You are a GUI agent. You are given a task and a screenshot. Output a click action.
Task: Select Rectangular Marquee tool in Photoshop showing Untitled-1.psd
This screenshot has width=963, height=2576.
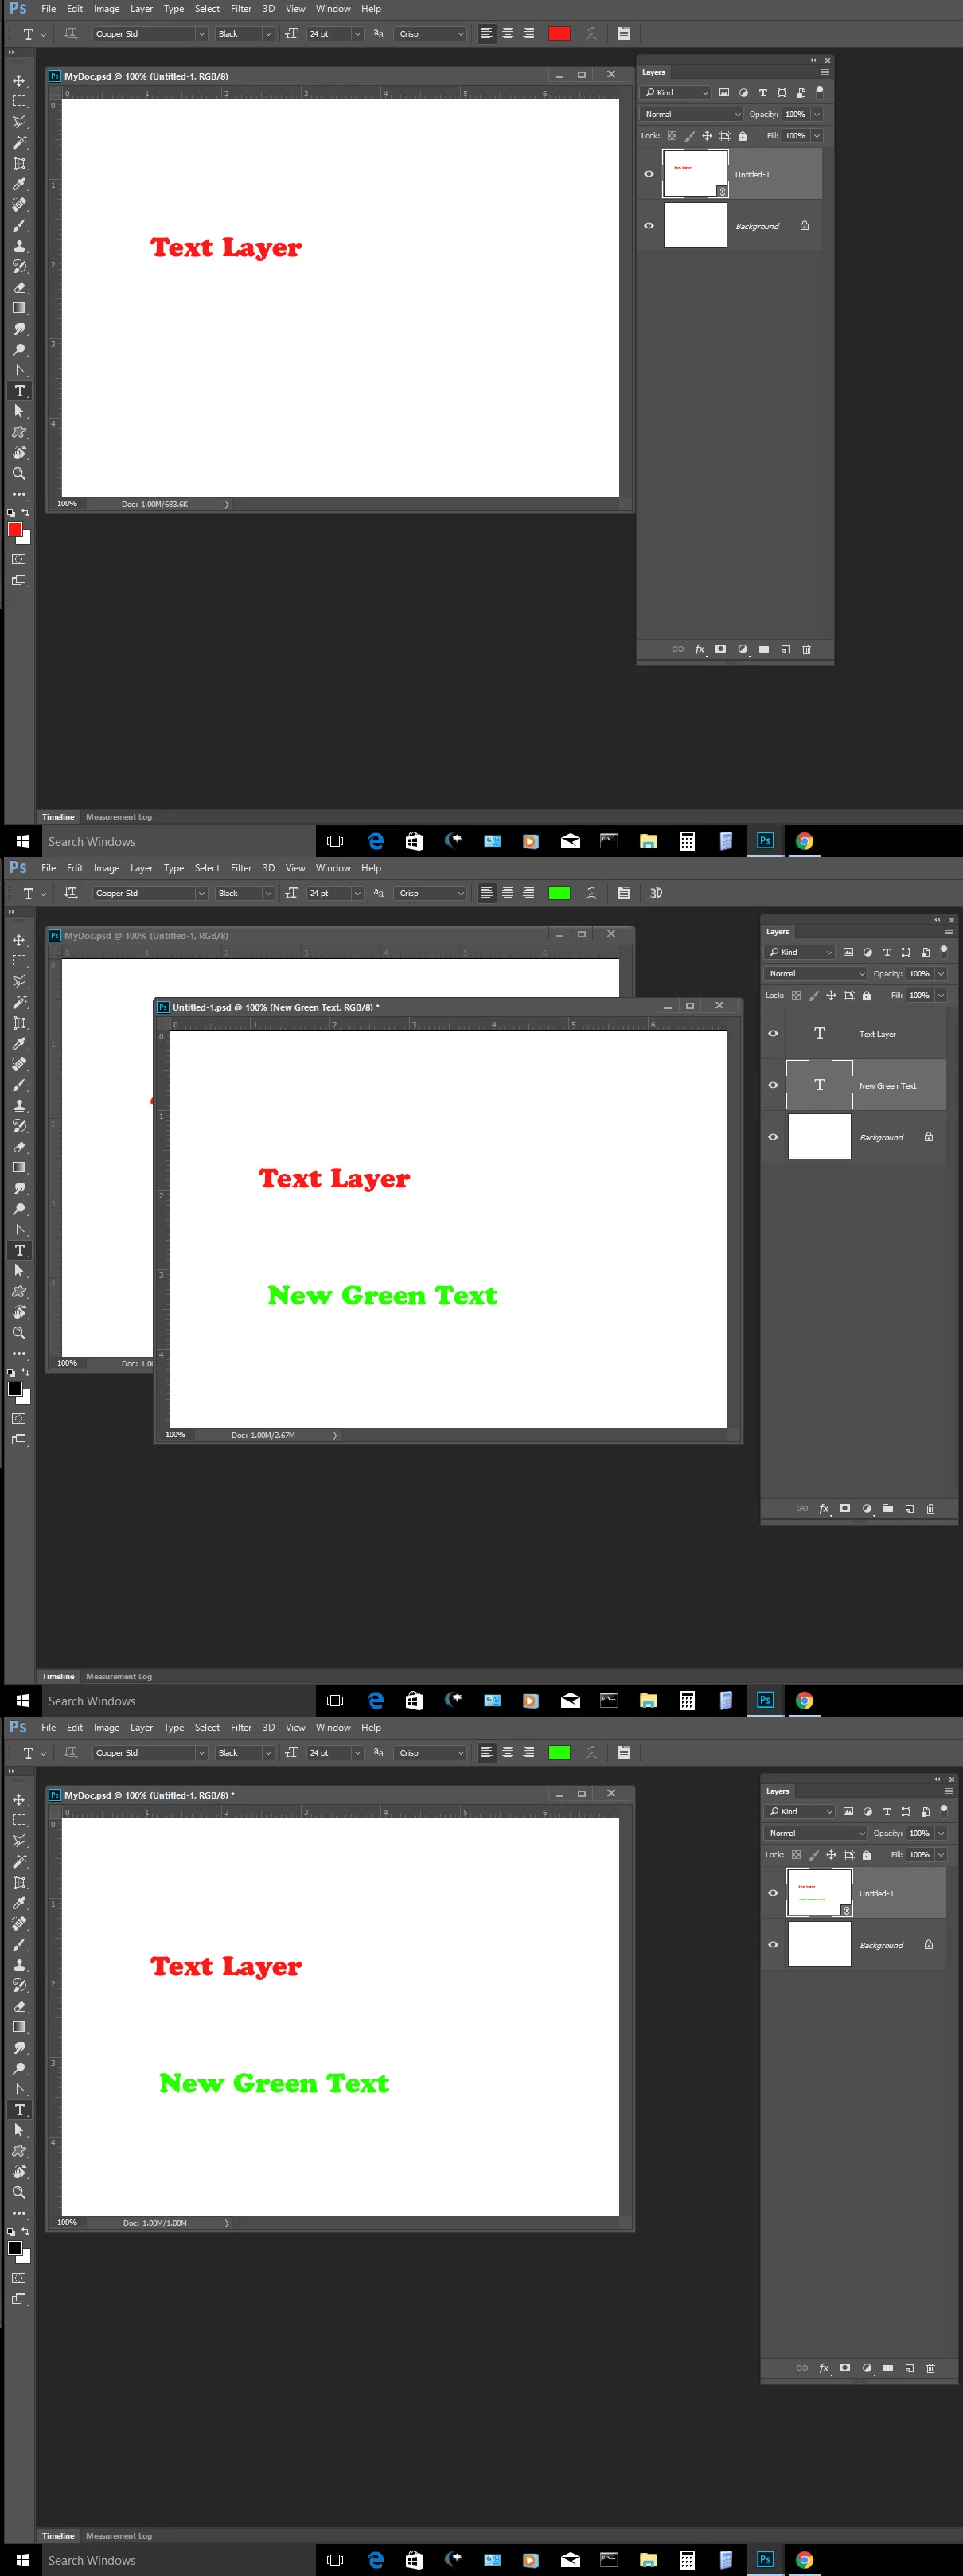point(19,960)
